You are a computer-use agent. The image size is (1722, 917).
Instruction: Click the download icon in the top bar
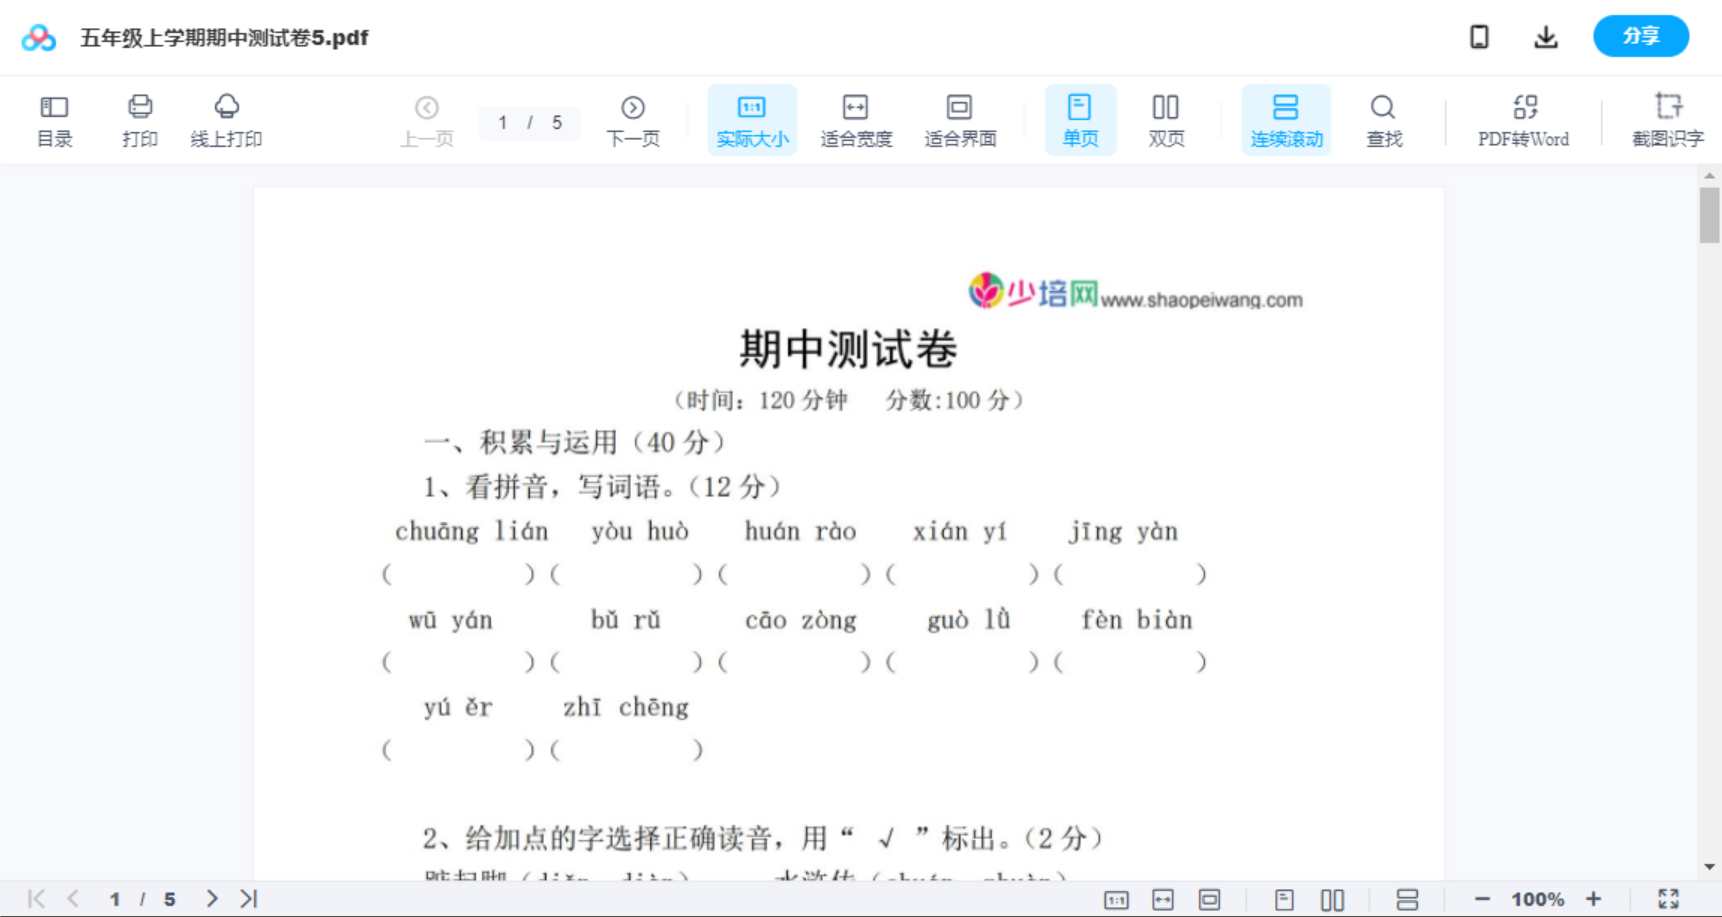click(x=1545, y=36)
